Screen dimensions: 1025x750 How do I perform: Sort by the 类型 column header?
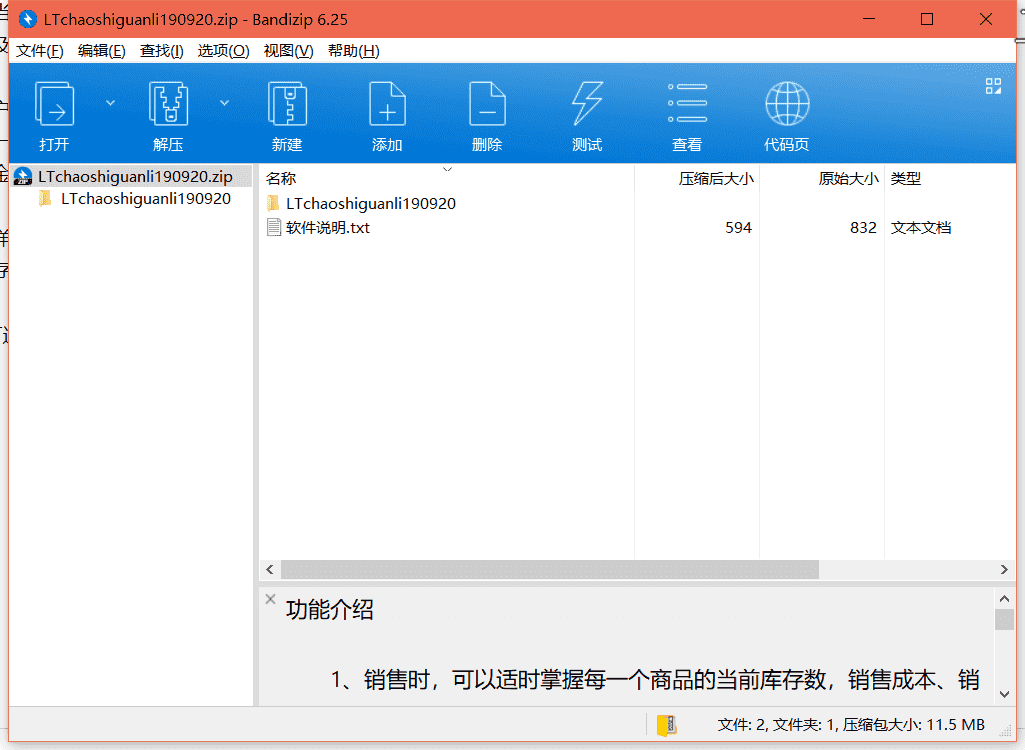click(x=950, y=179)
